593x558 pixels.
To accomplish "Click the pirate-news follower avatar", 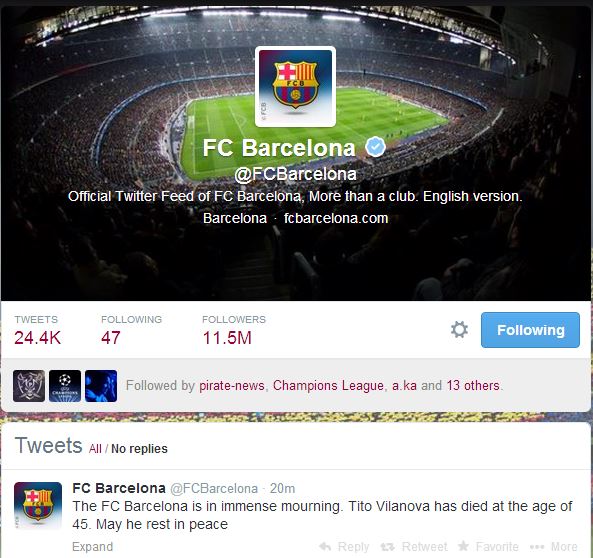I will coord(29,386).
